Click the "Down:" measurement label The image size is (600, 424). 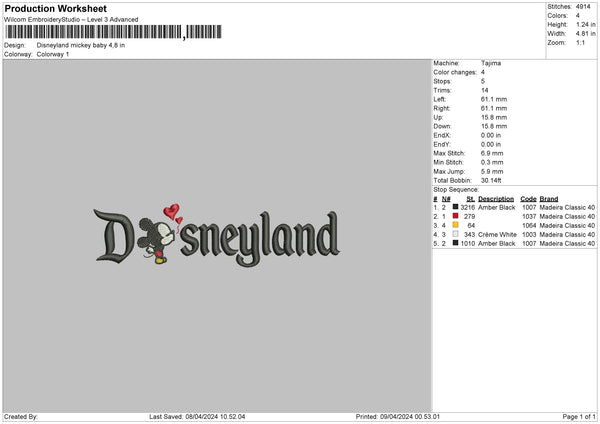pyautogui.click(x=442, y=126)
